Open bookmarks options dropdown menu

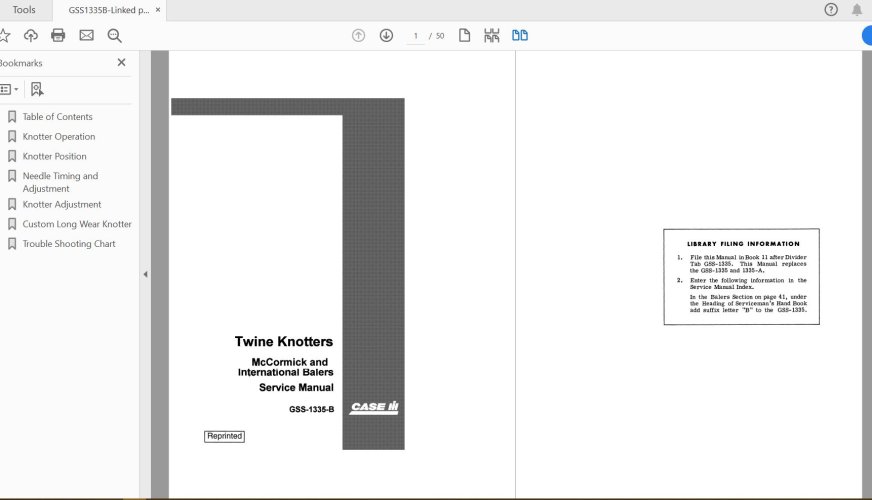click(x=9, y=89)
